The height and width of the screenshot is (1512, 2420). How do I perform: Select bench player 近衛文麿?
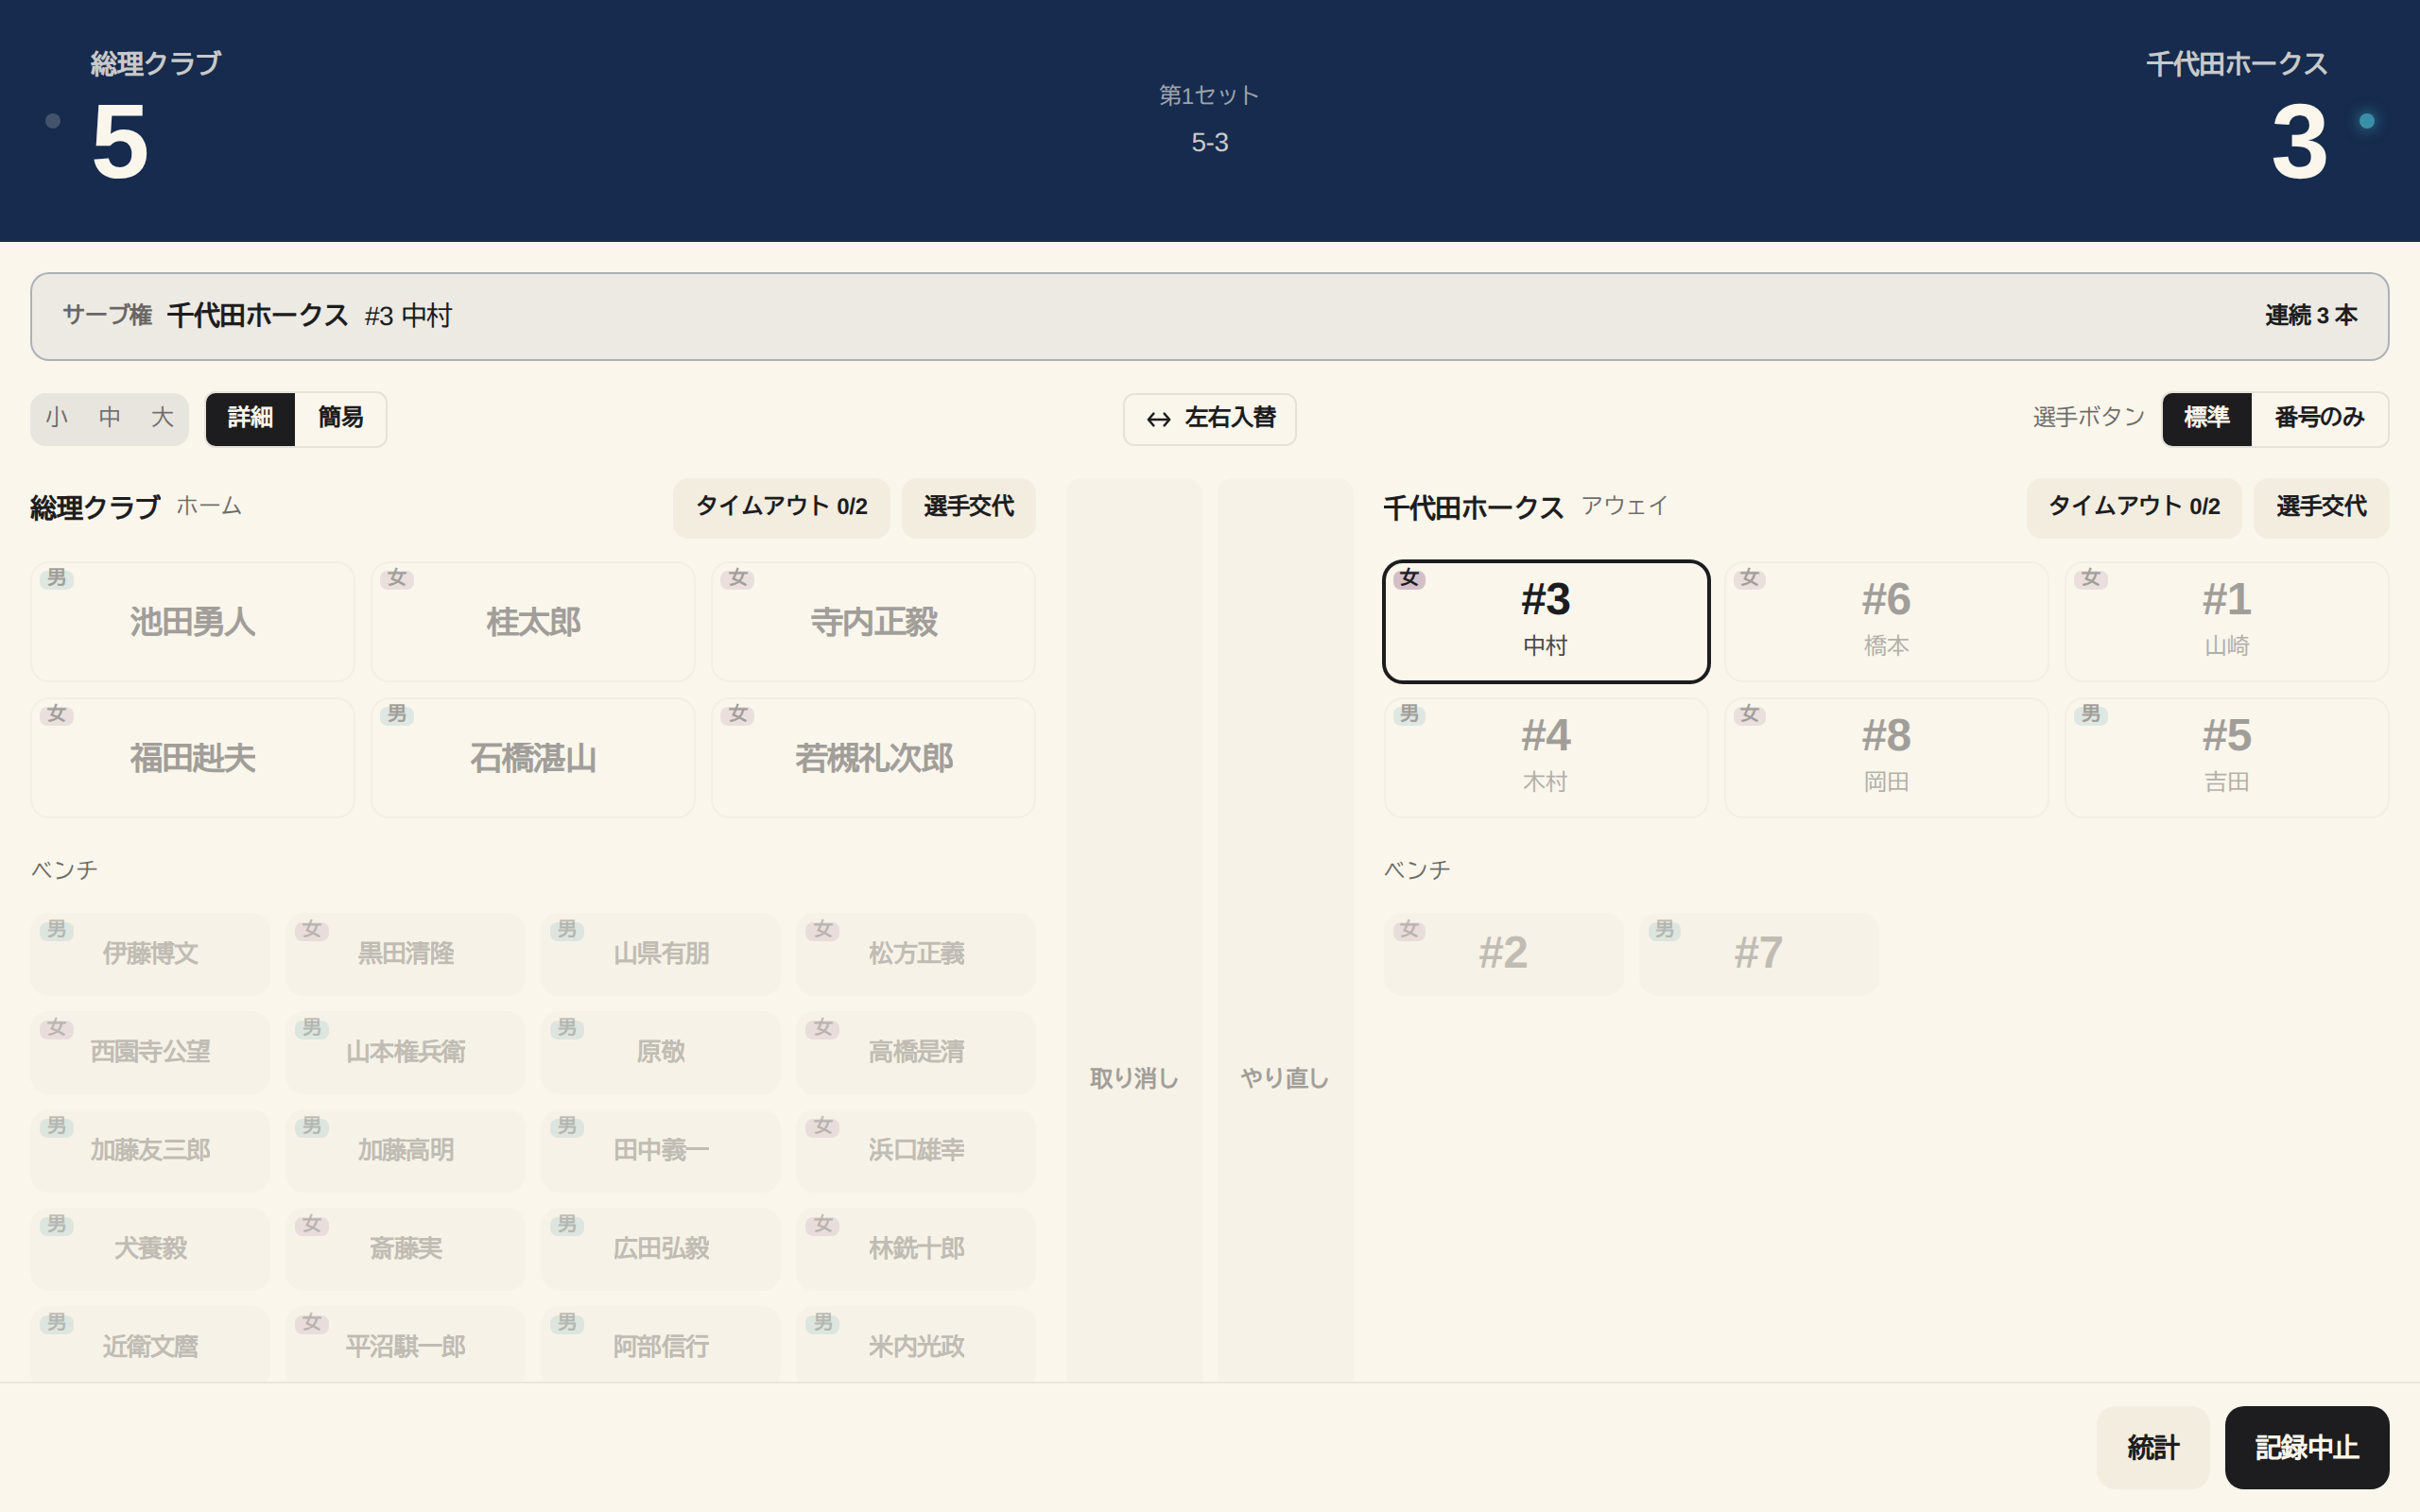pos(150,1345)
